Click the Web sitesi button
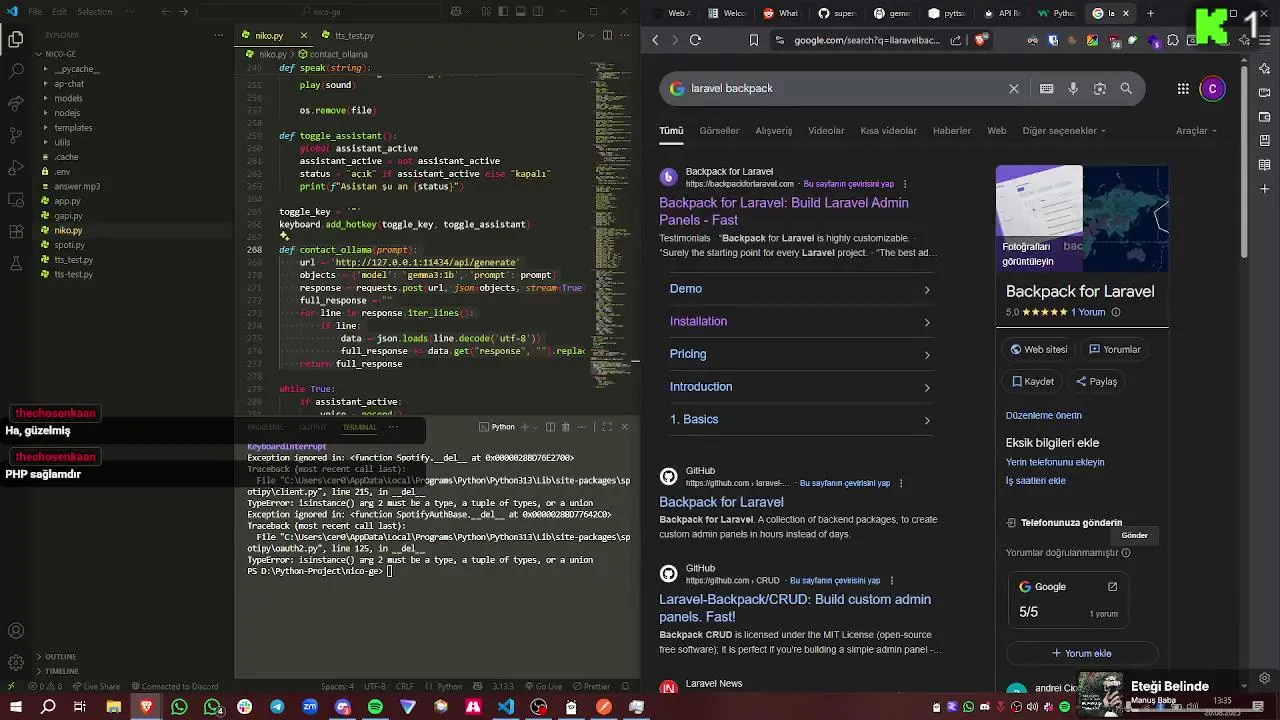The height and width of the screenshot is (720, 1280). 1039,349
